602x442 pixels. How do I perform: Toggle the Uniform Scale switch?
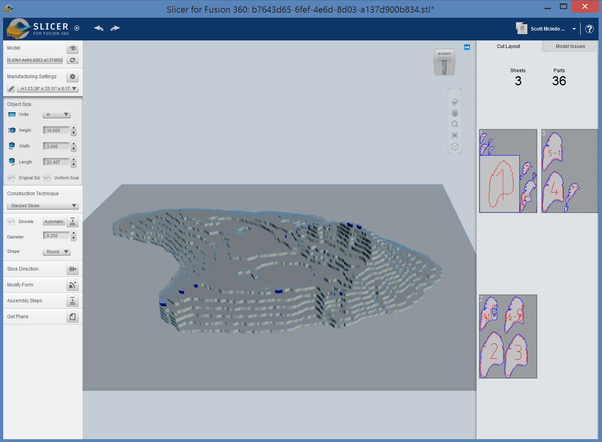[x=47, y=177]
